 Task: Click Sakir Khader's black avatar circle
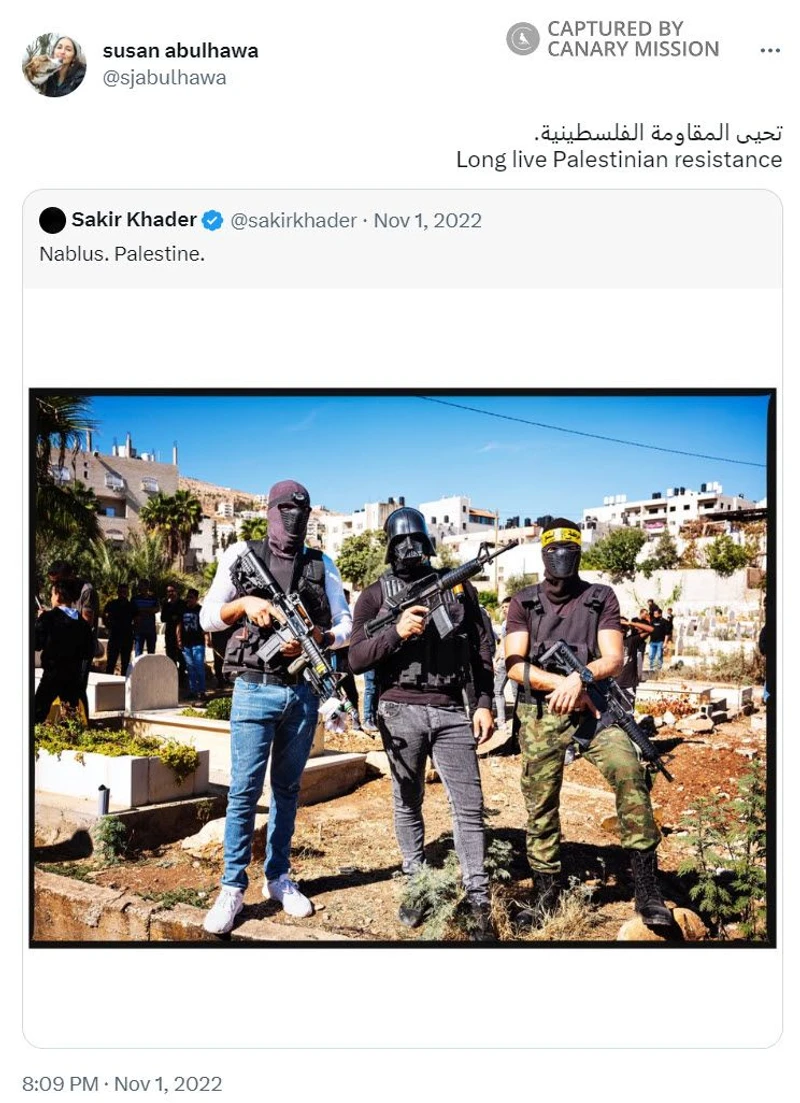pyautogui.click(x=52, y=220)
